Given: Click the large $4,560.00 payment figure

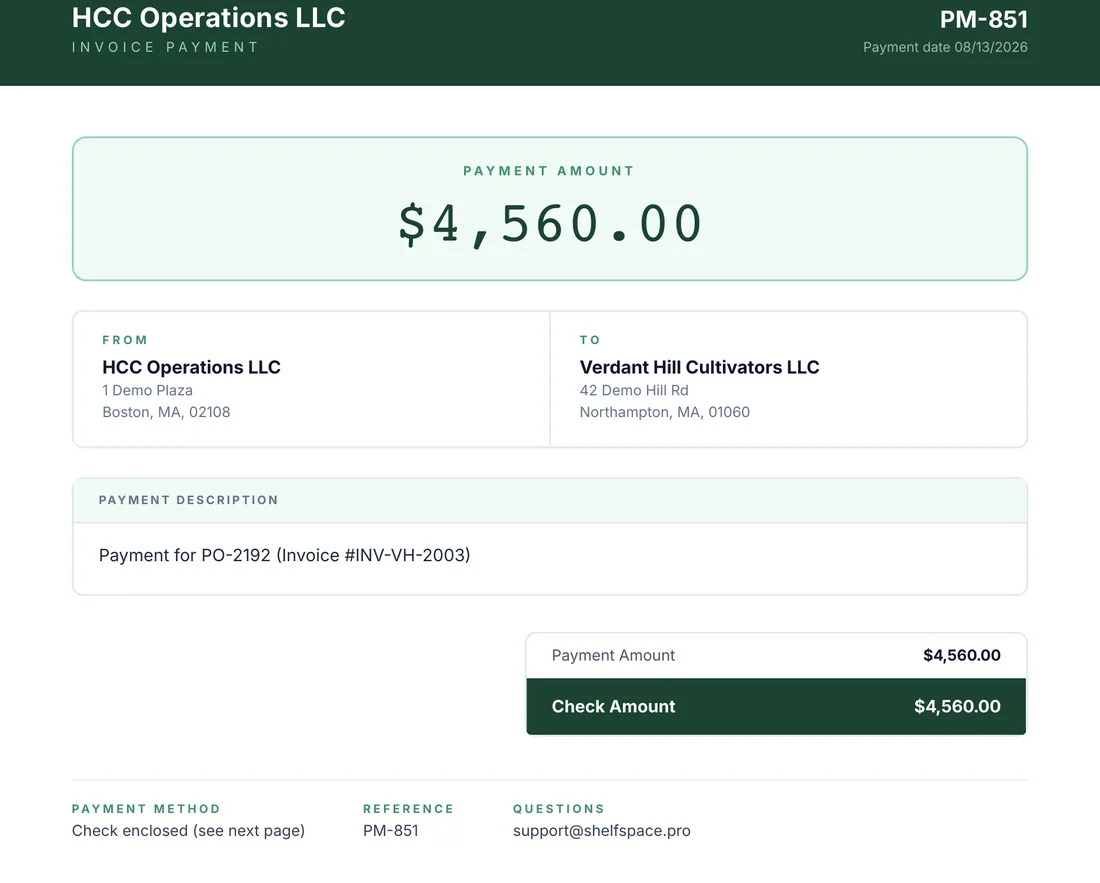Looking at the screenshot, I should tap(550, 224).
